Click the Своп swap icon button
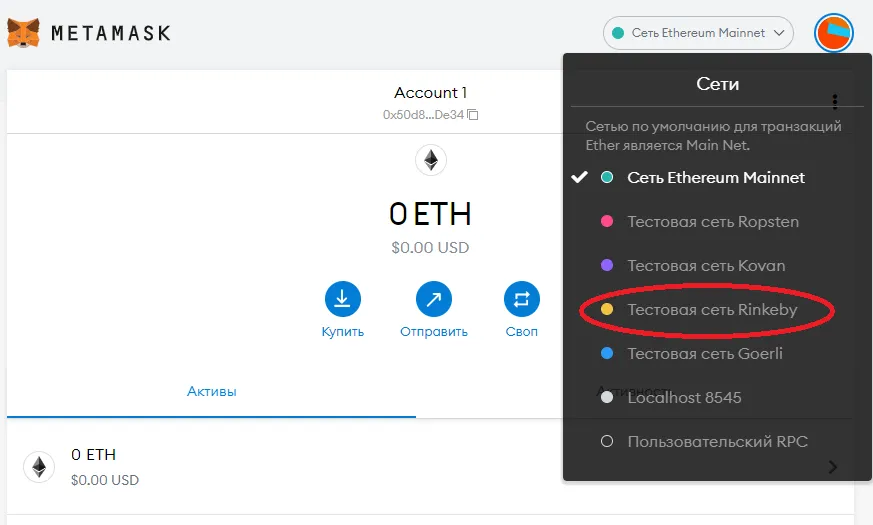This screenshot has width=873, height=525. coord(522,299)
